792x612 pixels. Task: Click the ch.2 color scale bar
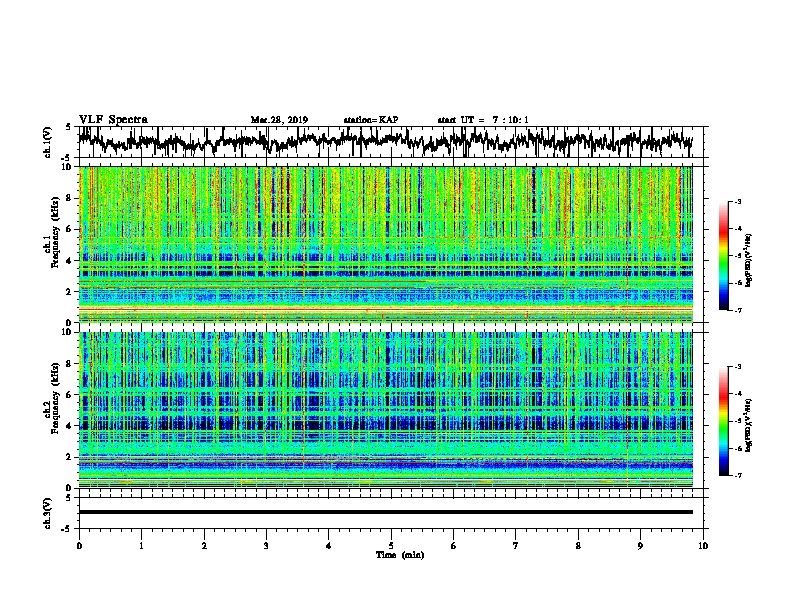coord(723,421)
